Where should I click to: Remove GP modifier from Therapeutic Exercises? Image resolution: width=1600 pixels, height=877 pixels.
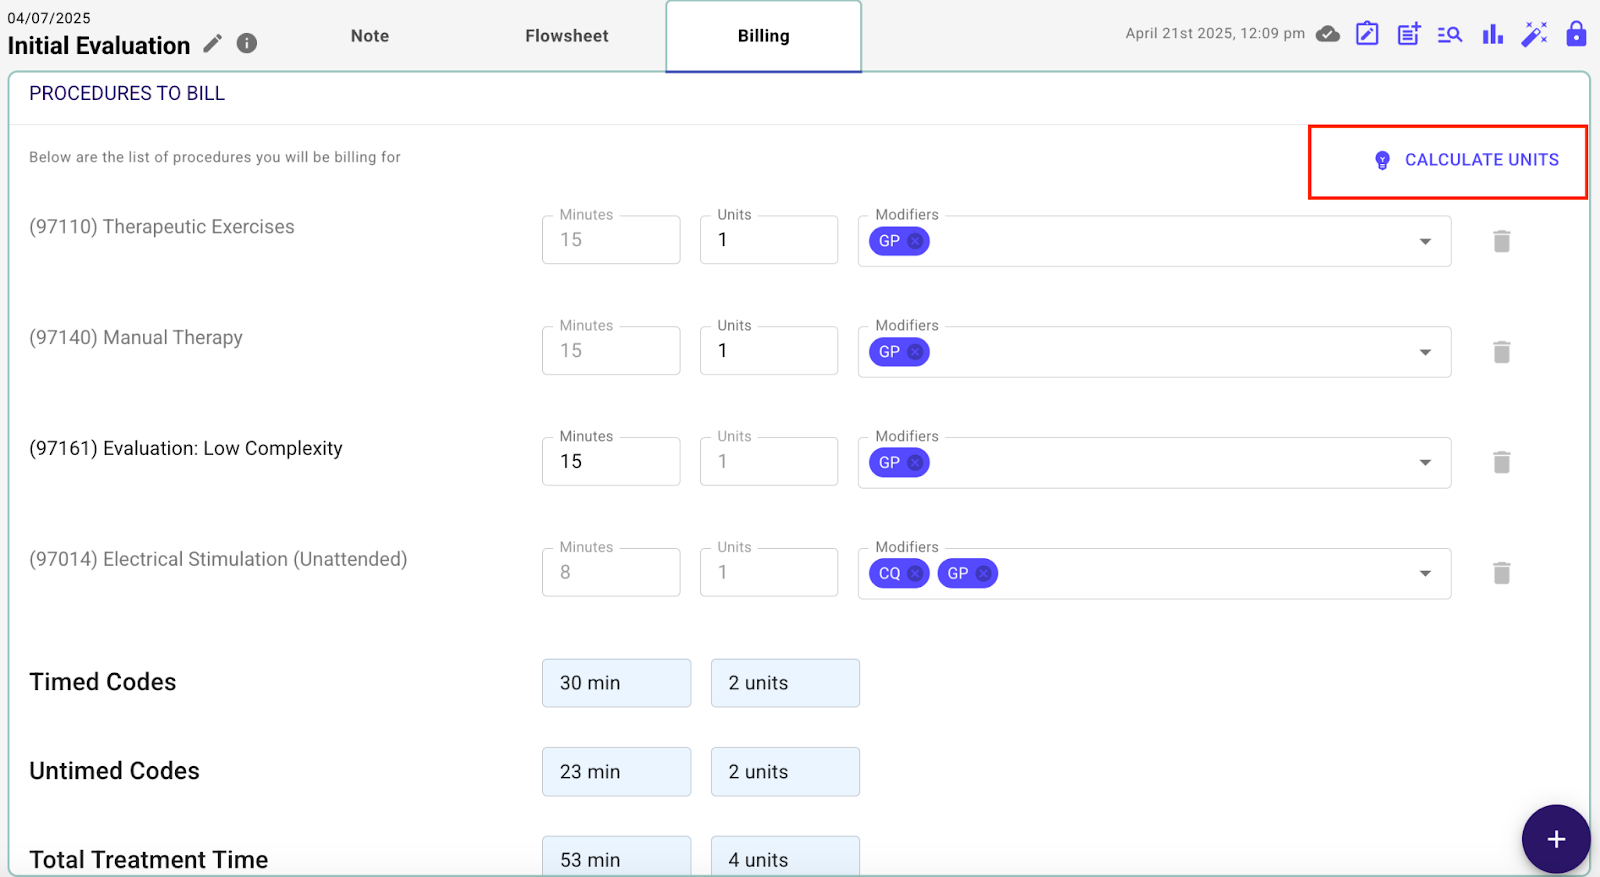(x=915, y=241)
